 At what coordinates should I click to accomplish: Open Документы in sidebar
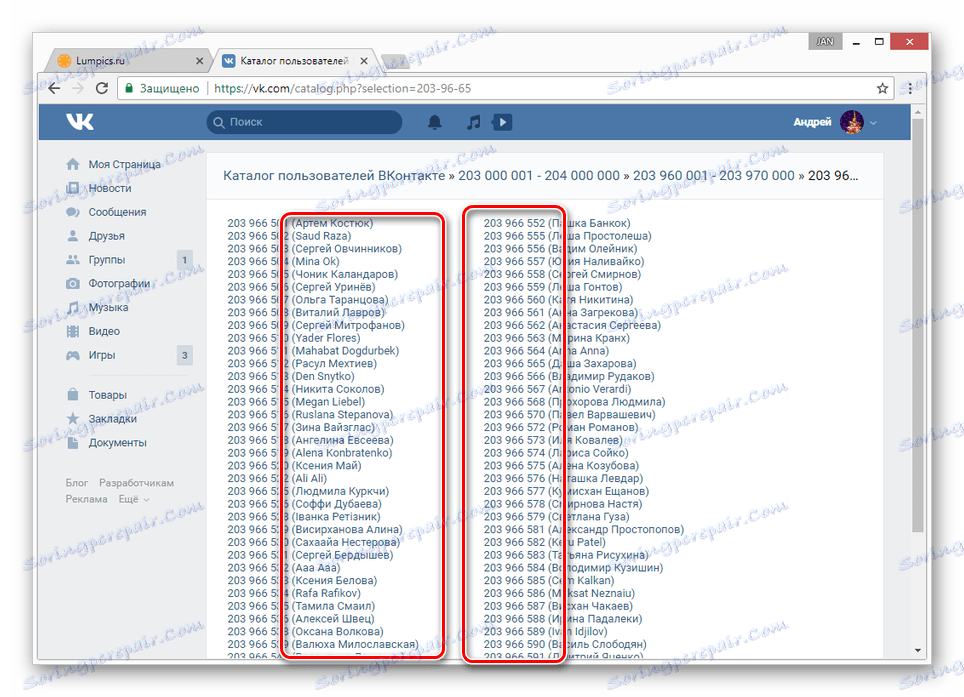(x=117, y=443)
